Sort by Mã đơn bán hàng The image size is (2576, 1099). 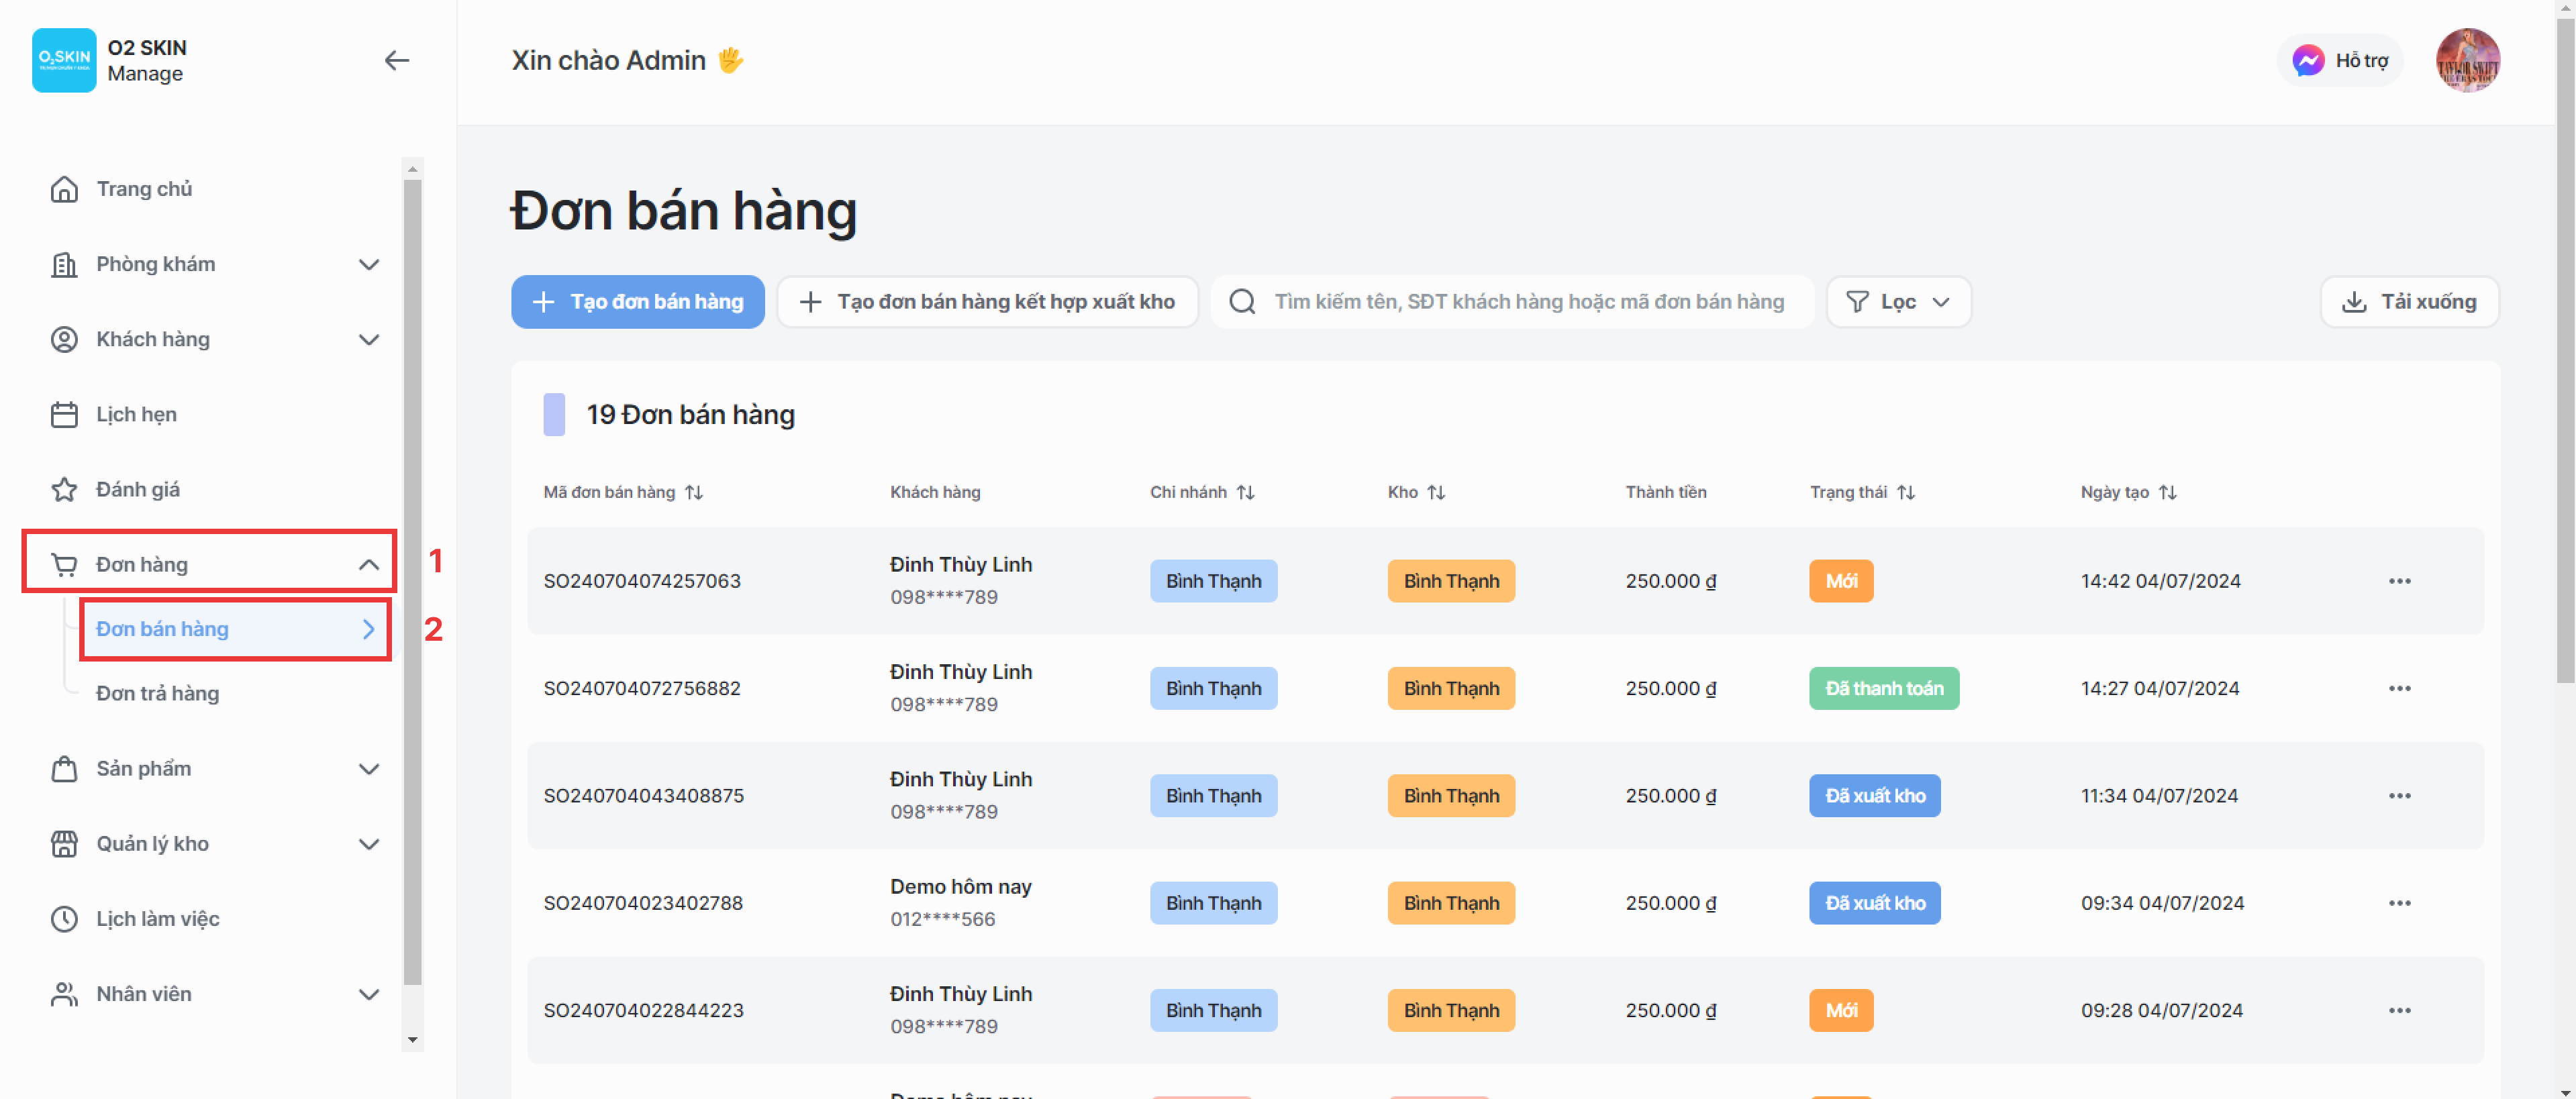click(x=694, y=492)
